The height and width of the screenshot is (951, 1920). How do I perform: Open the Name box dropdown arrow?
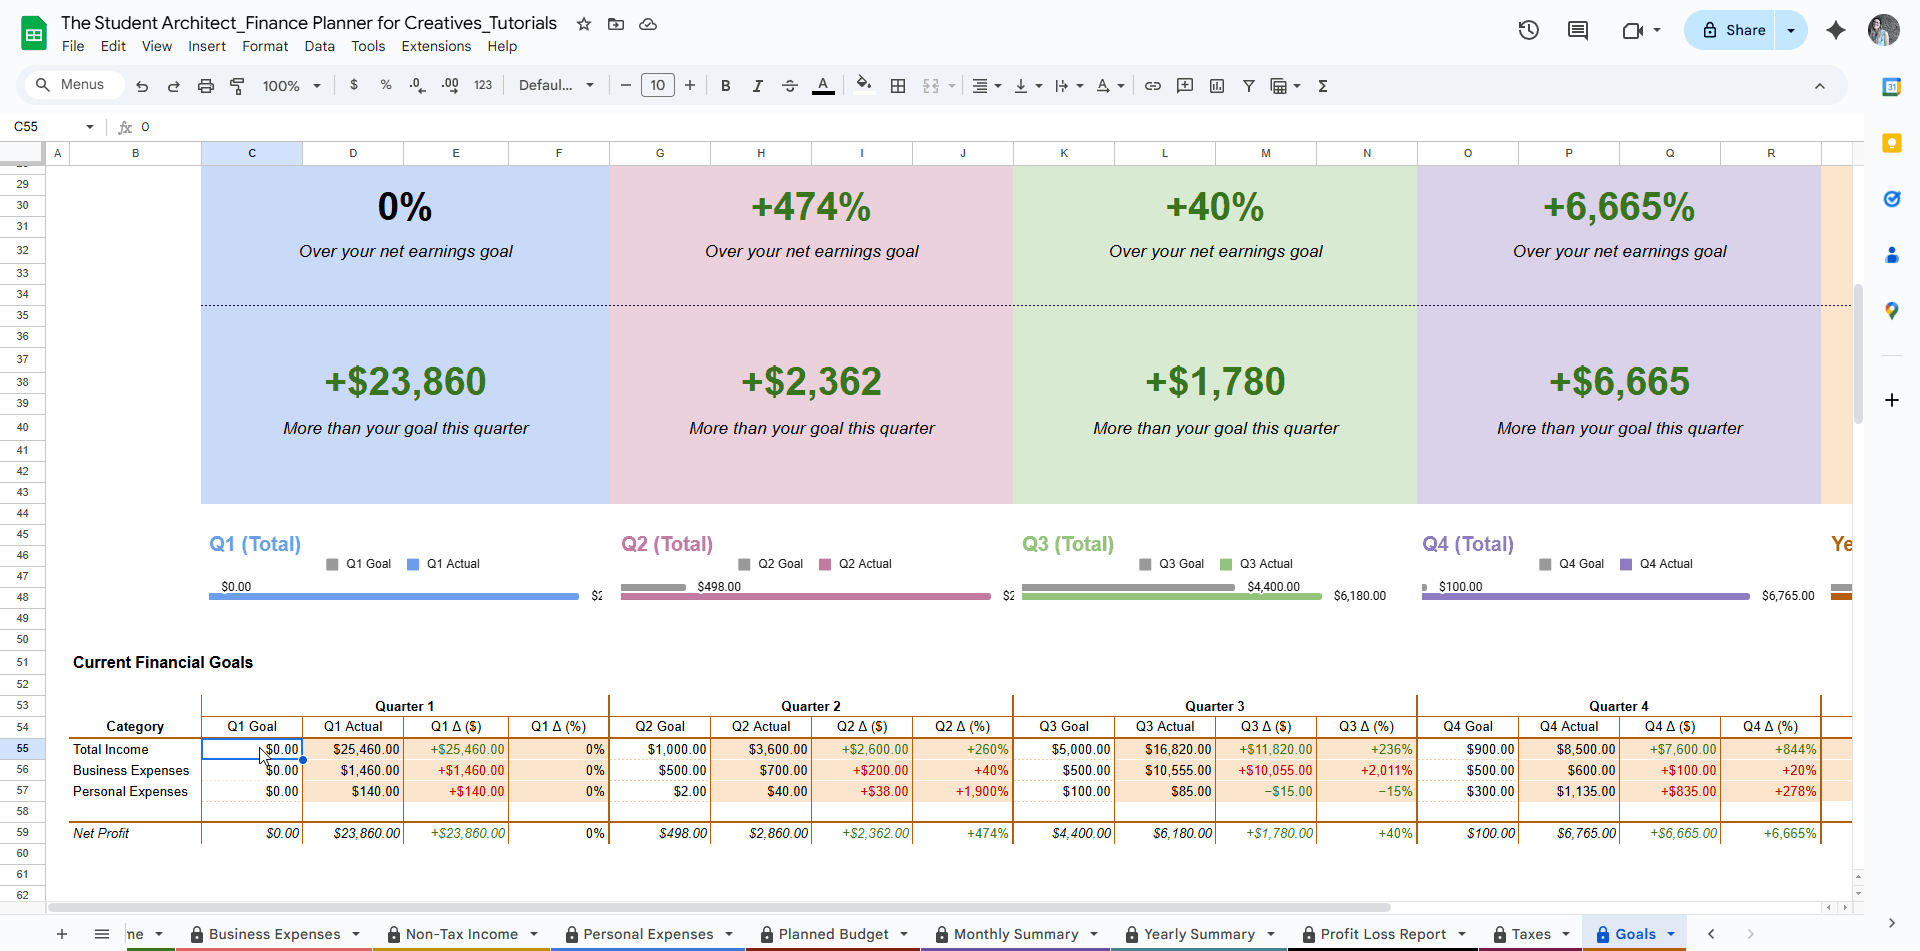coord(90,127)
